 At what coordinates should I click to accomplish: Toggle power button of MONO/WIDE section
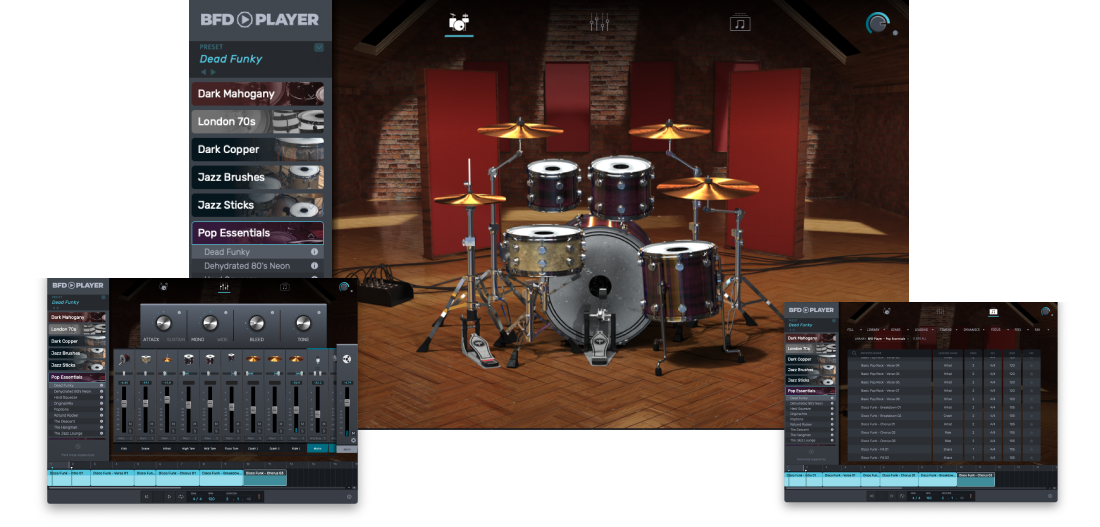click(x=226, y=313)
